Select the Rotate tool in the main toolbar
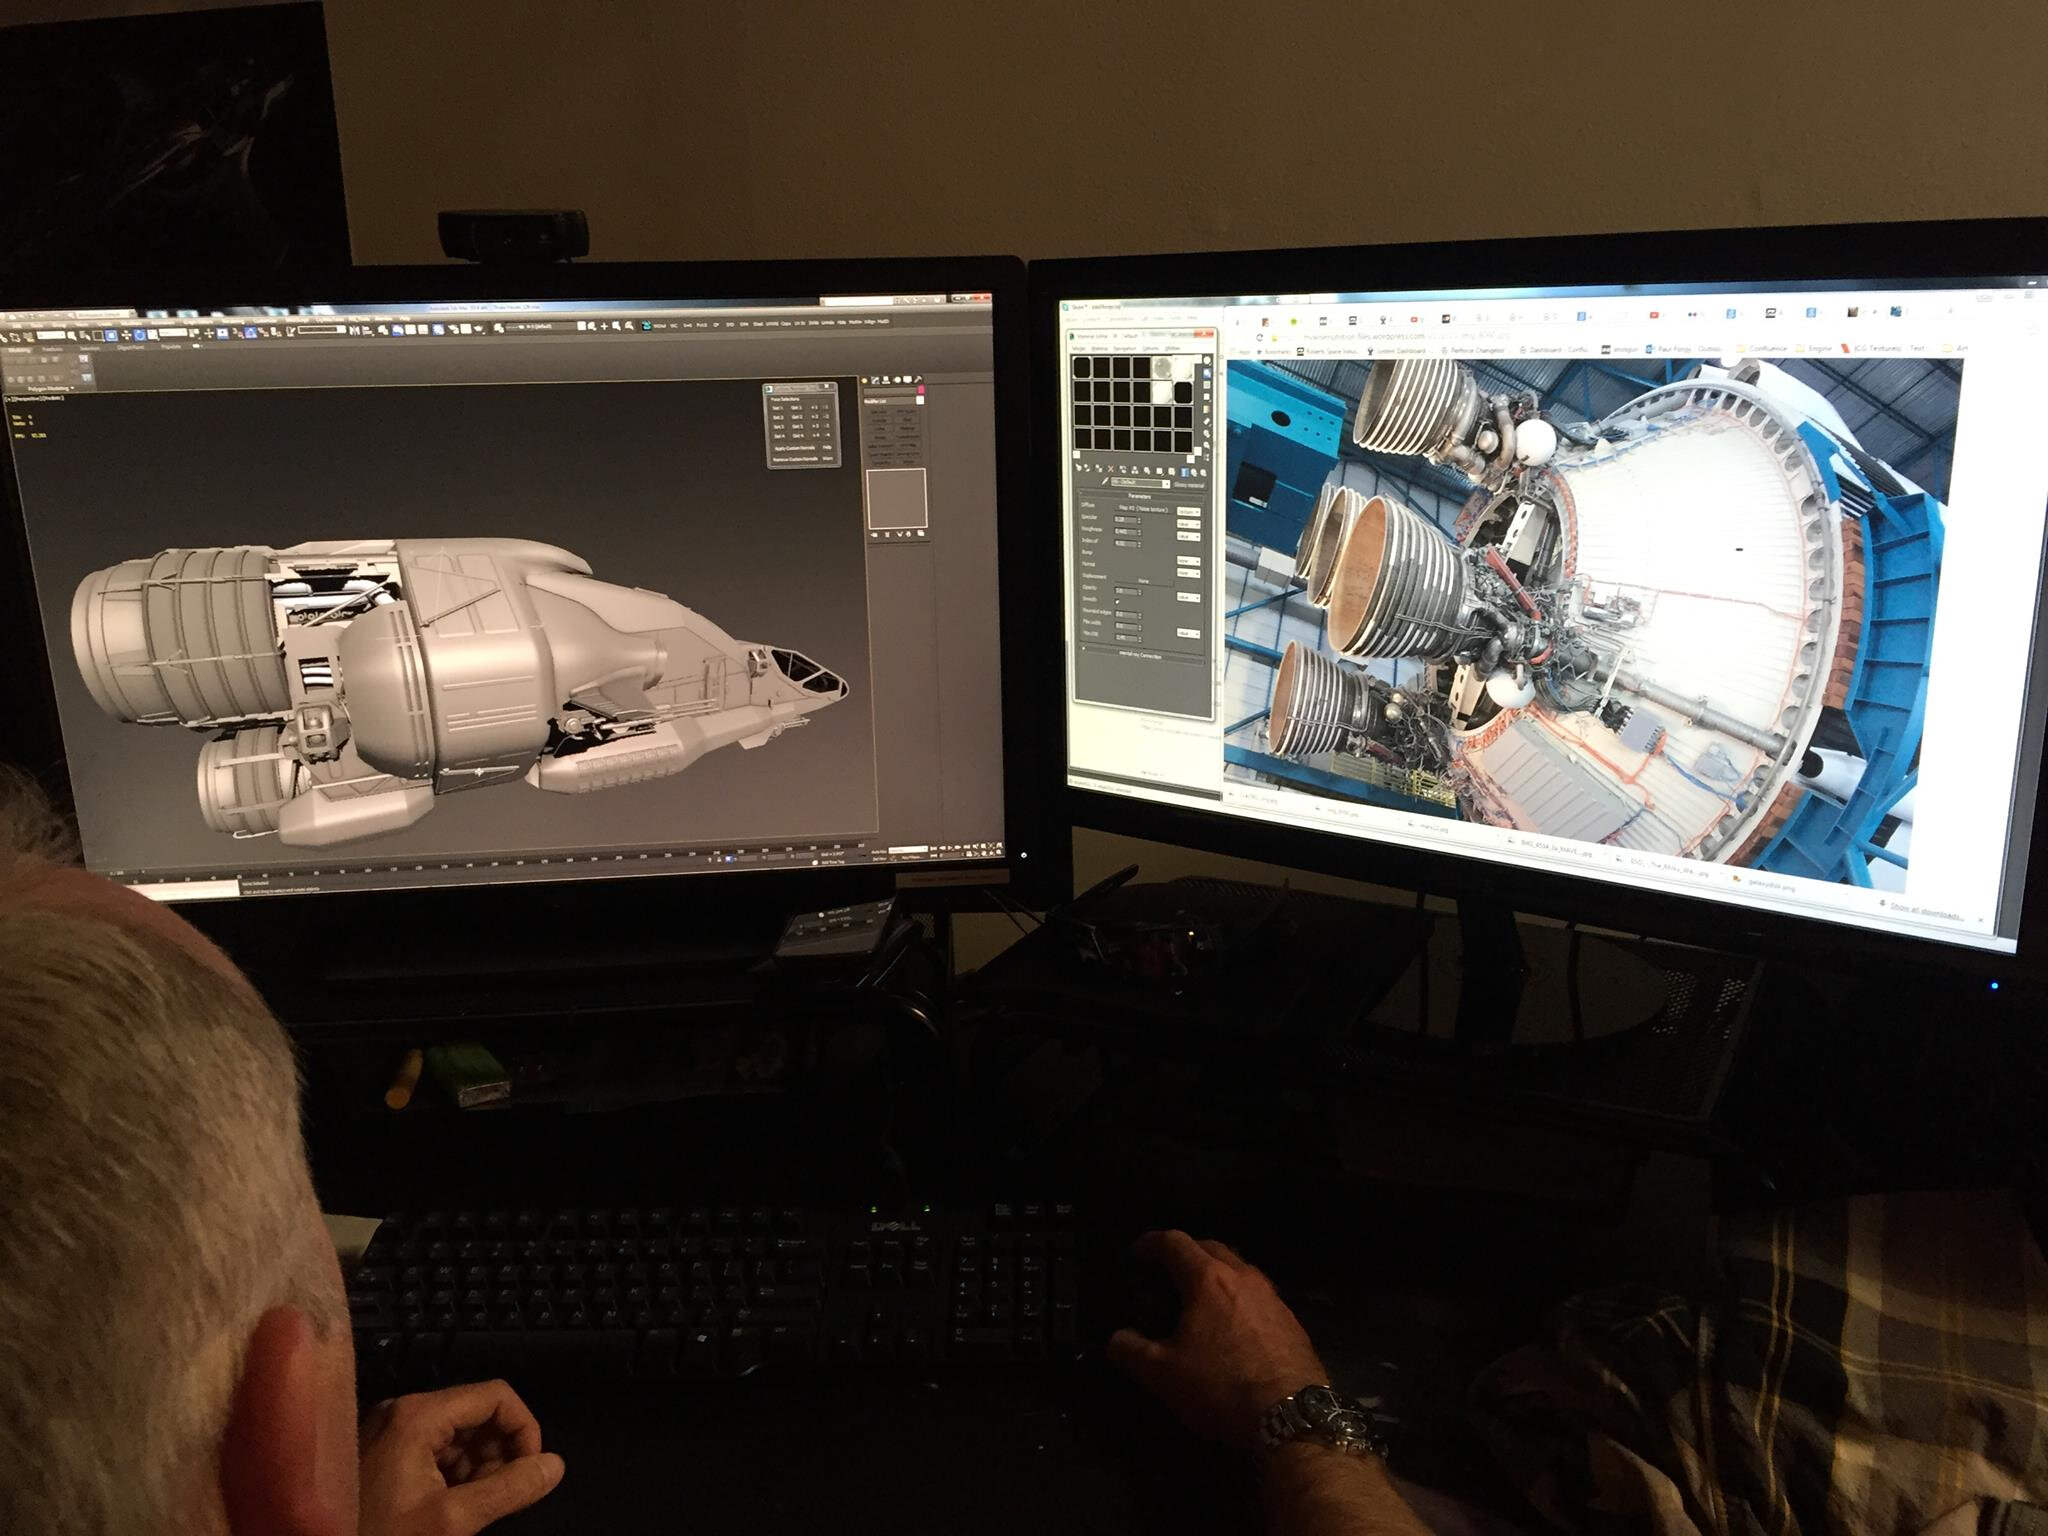 tap(140, 334)
